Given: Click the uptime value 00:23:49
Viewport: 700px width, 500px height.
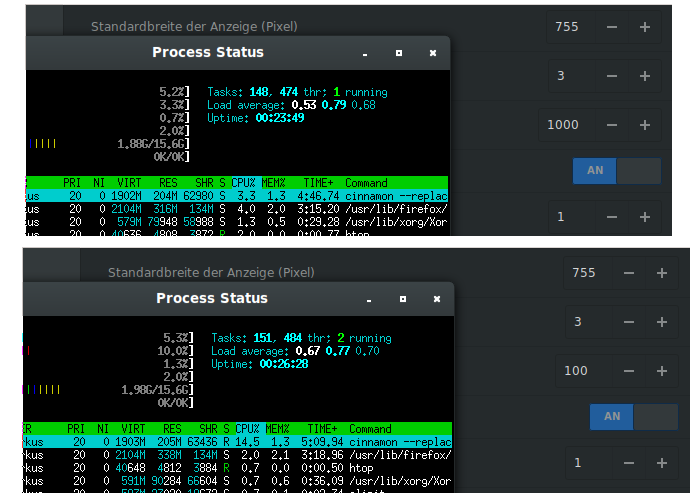Looking at the screenshot, I should point(280,118).
